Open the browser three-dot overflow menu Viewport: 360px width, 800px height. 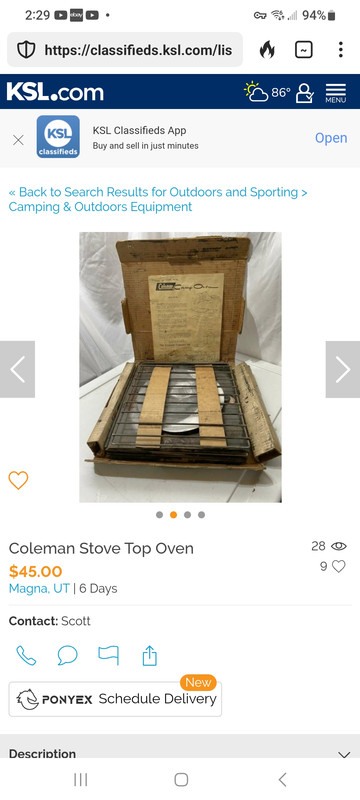(341, 49)
